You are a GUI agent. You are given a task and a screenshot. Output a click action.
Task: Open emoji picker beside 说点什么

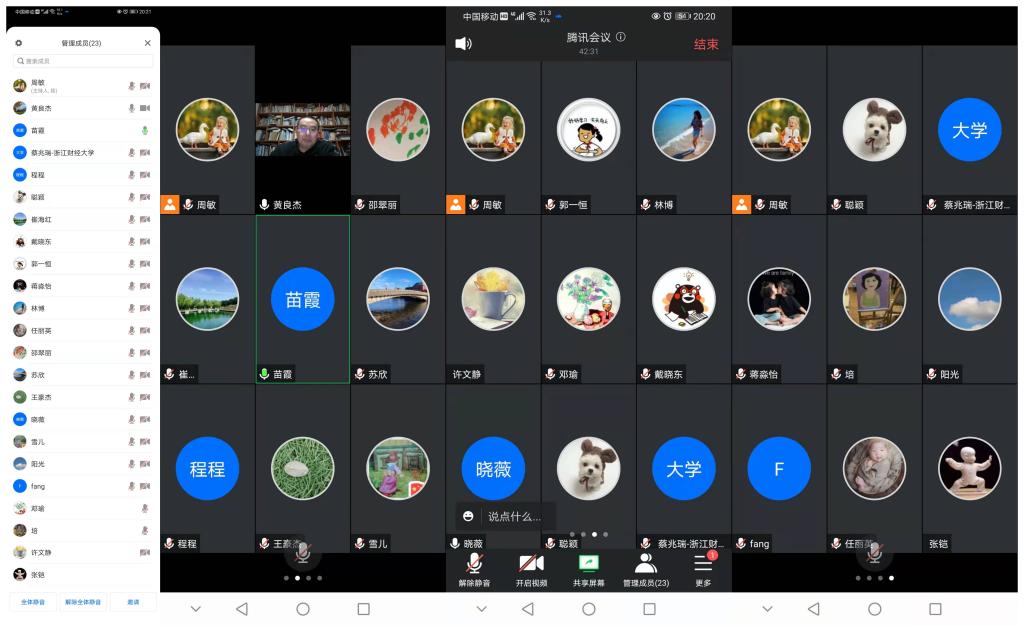click(x=468, y=516)
